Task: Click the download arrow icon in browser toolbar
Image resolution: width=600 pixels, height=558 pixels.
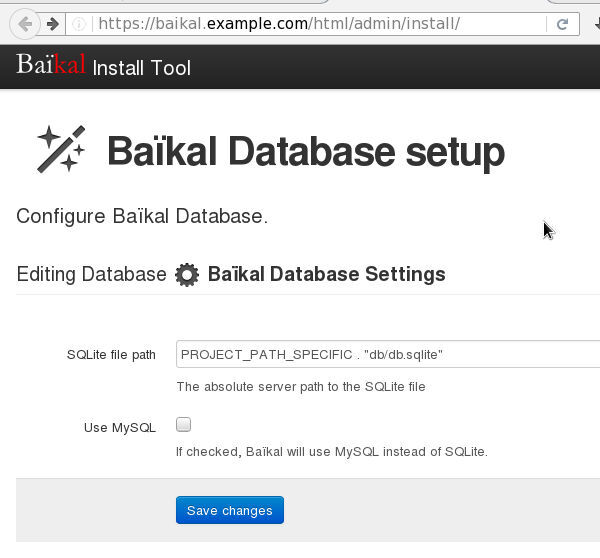Action: click(x=595, y=24)
